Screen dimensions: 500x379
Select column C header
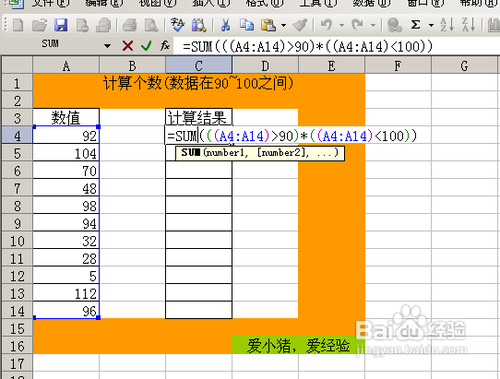[x=199, y=66]
